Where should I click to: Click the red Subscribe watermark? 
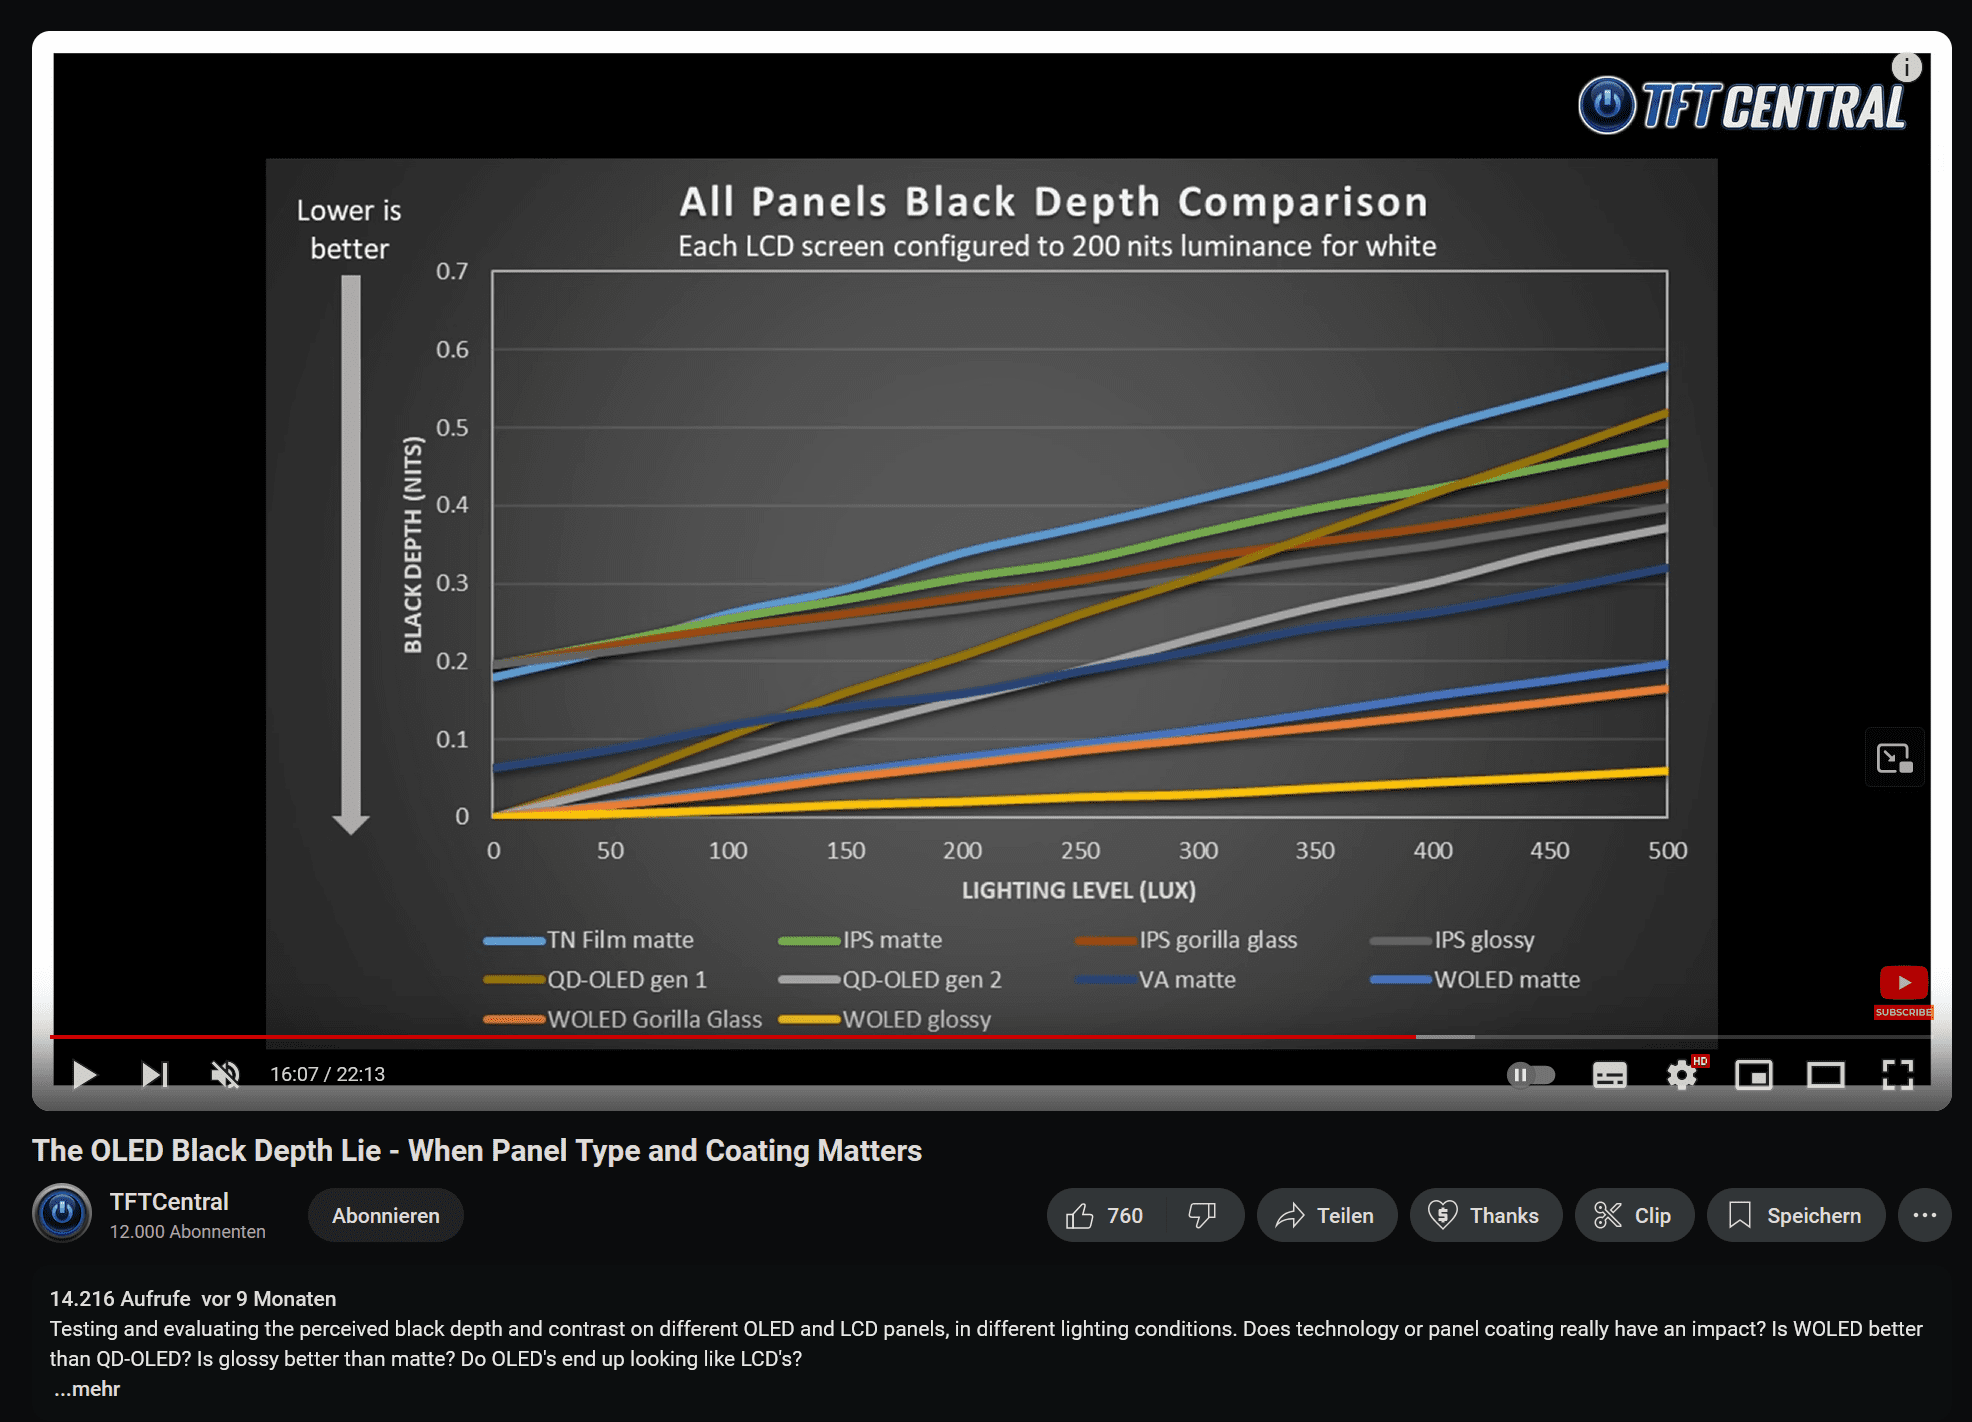pyautogui.click(x=1904, y=991)
